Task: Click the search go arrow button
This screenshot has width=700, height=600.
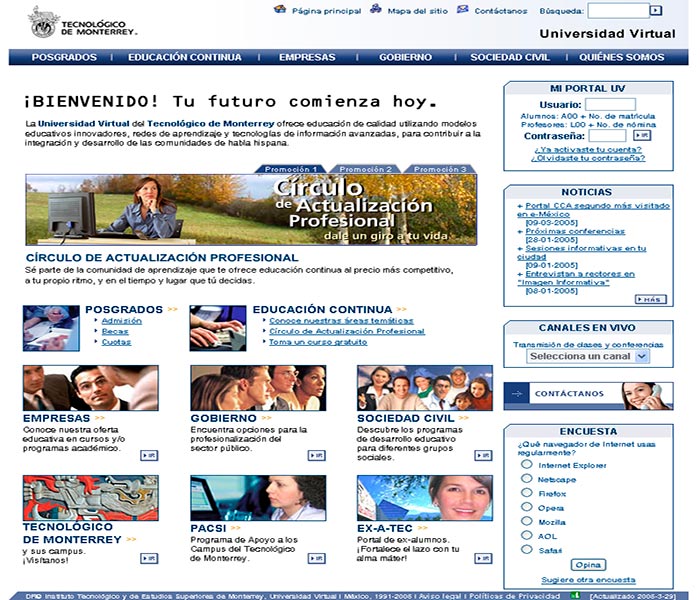Action: pos(655,10)
